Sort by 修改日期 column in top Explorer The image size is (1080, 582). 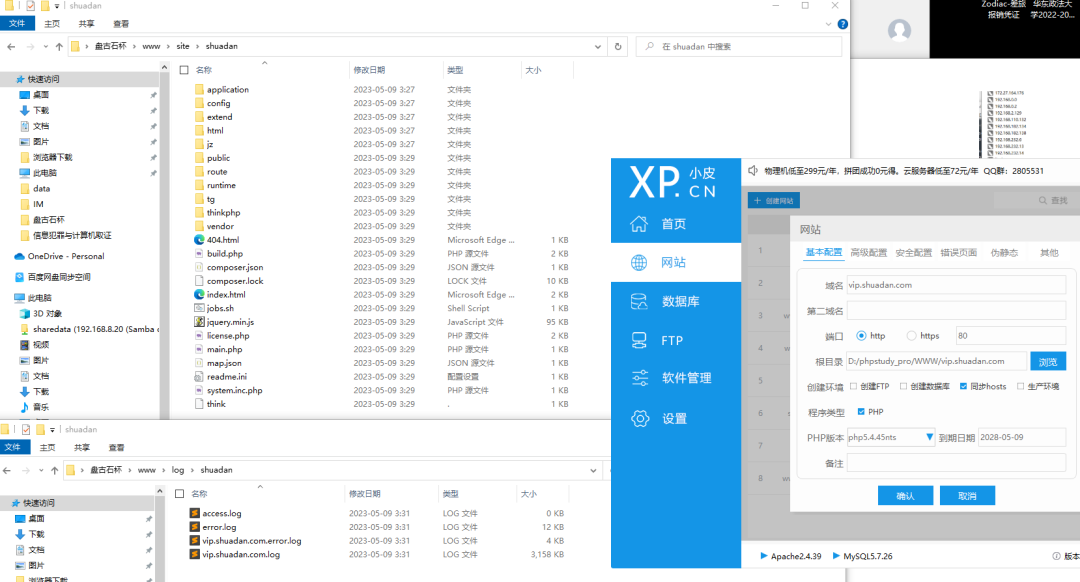[369, 70]
